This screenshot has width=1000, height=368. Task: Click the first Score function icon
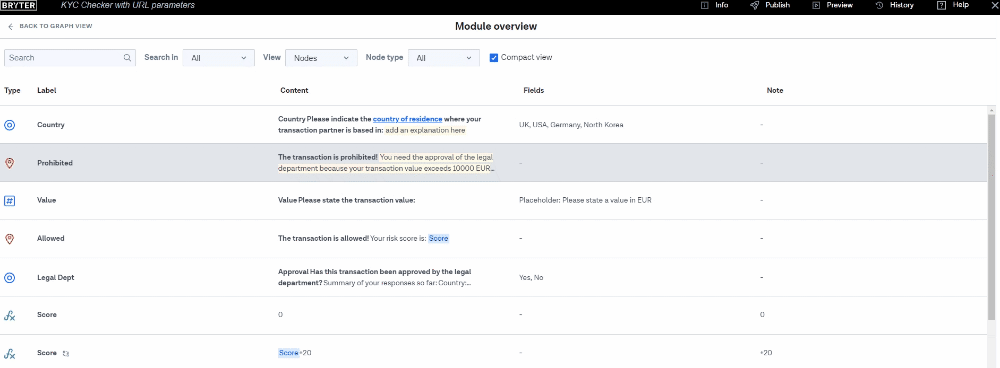click(x=10, y=315)
